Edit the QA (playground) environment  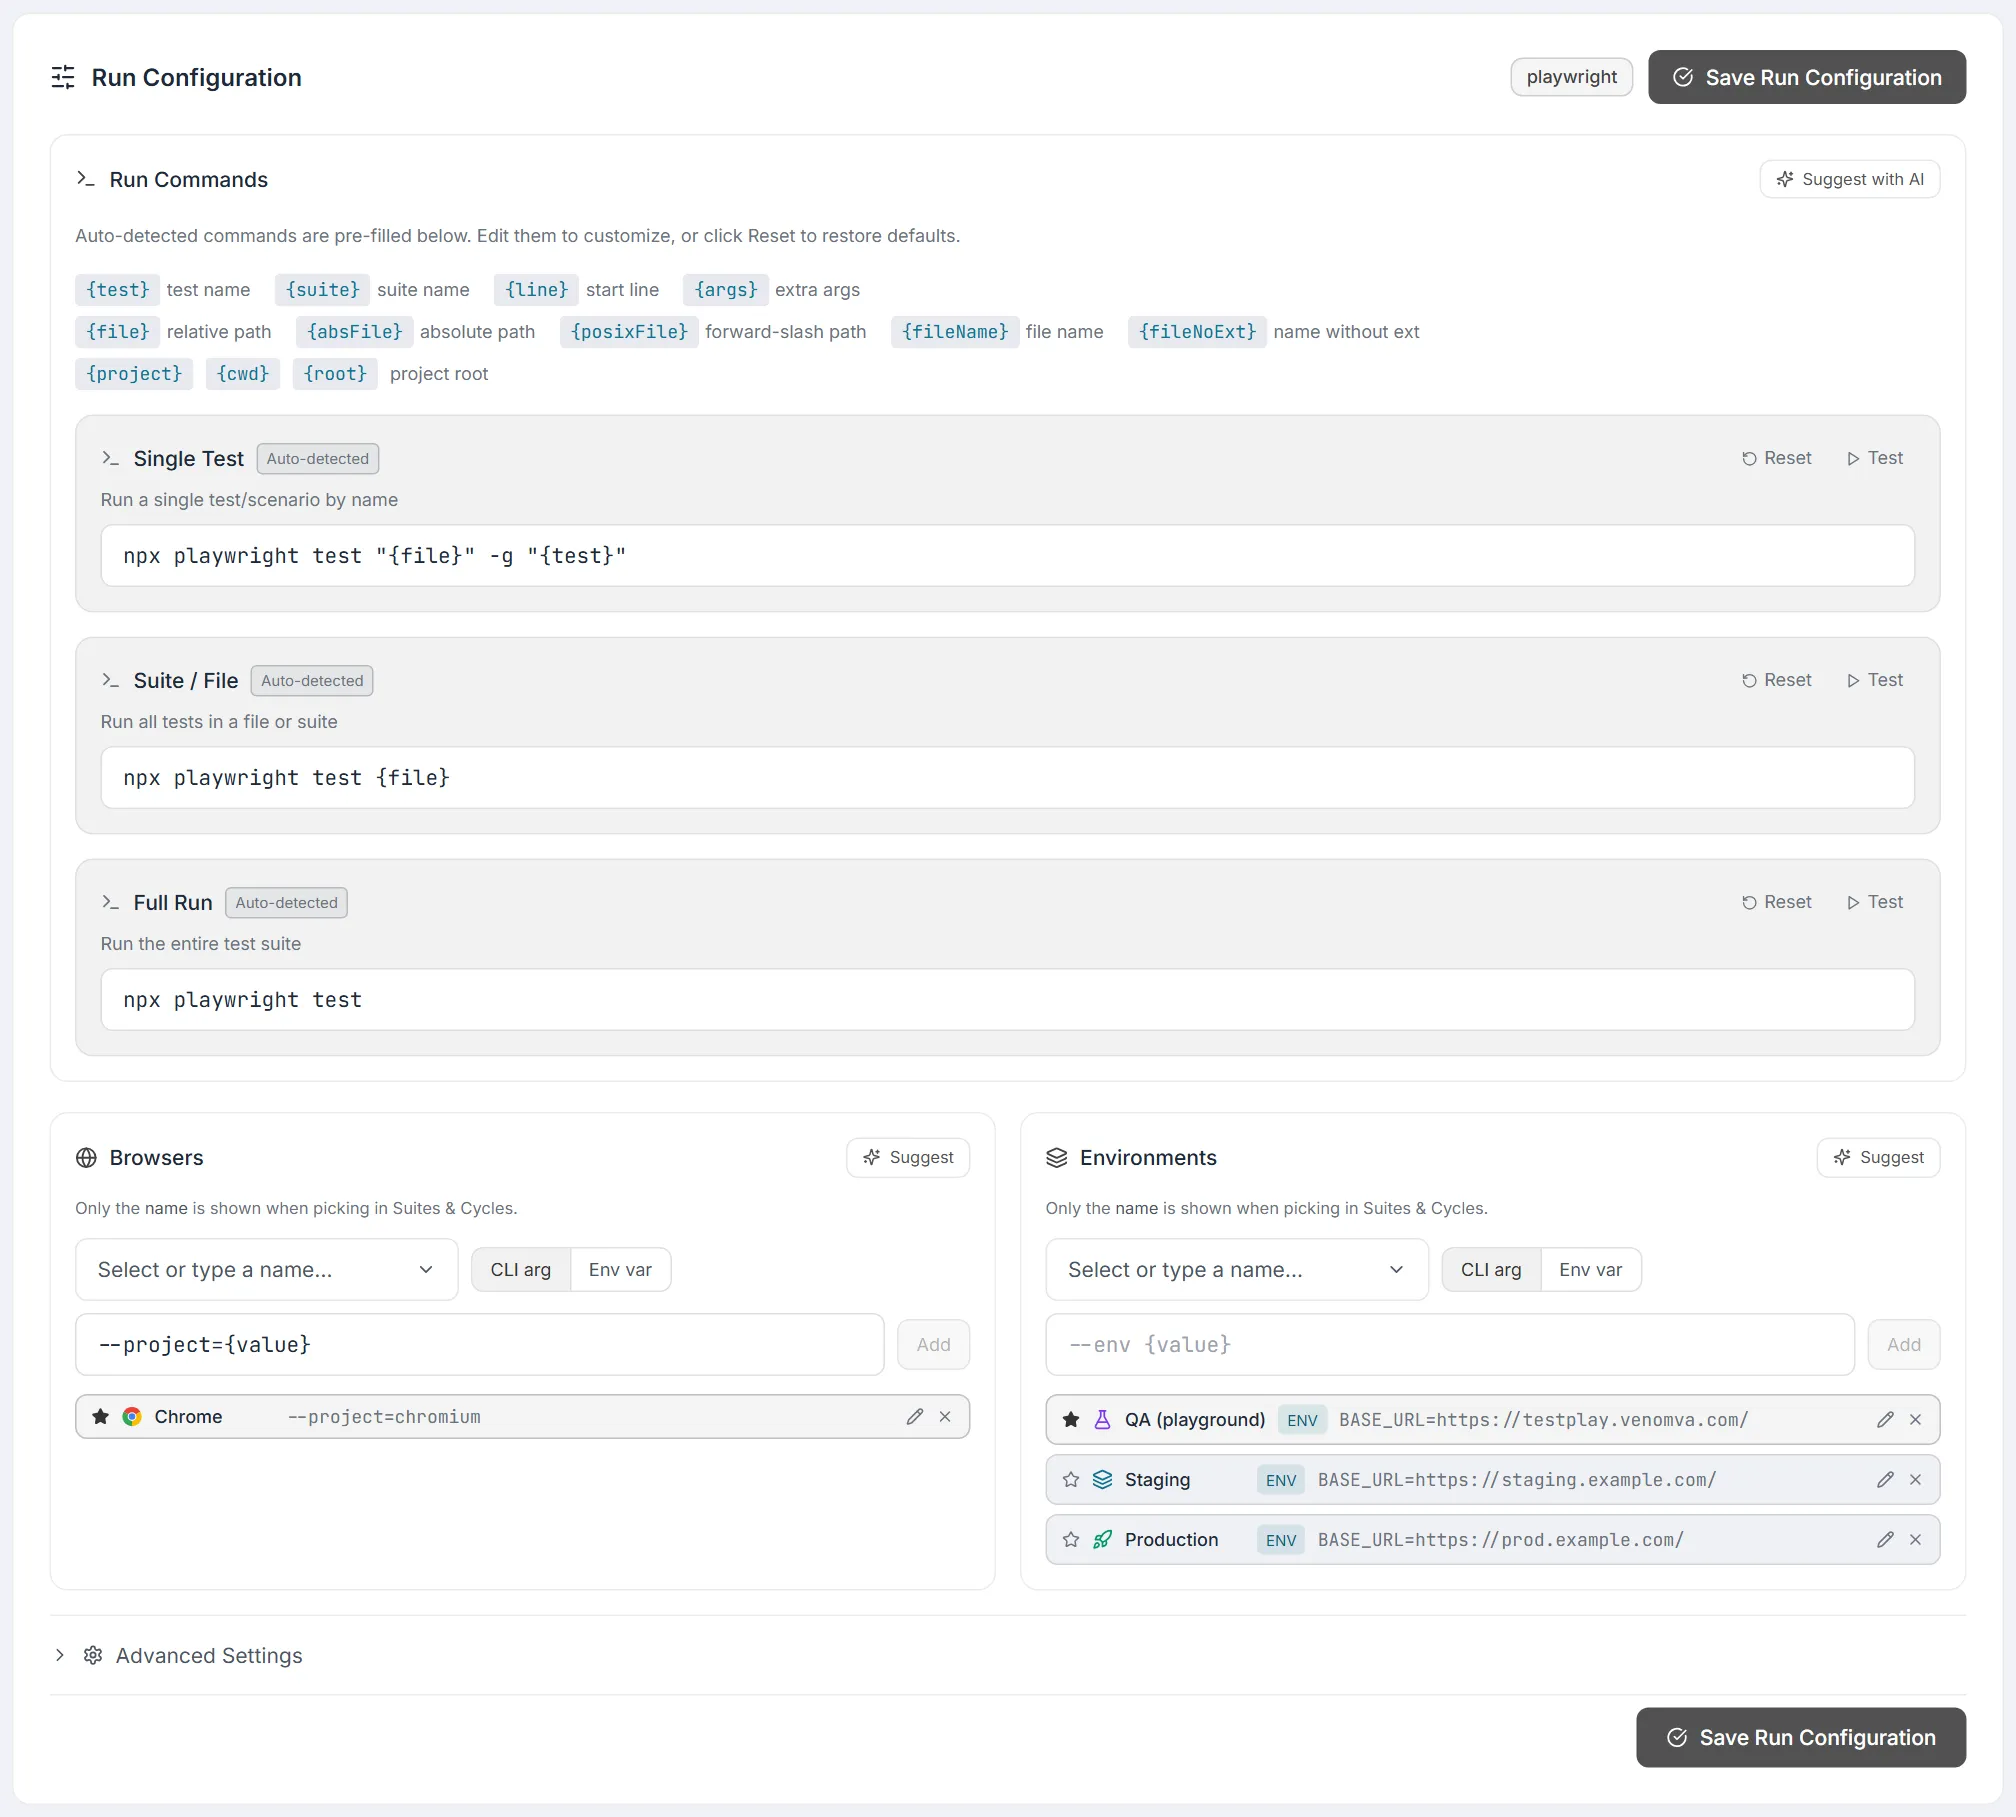1885,1420
